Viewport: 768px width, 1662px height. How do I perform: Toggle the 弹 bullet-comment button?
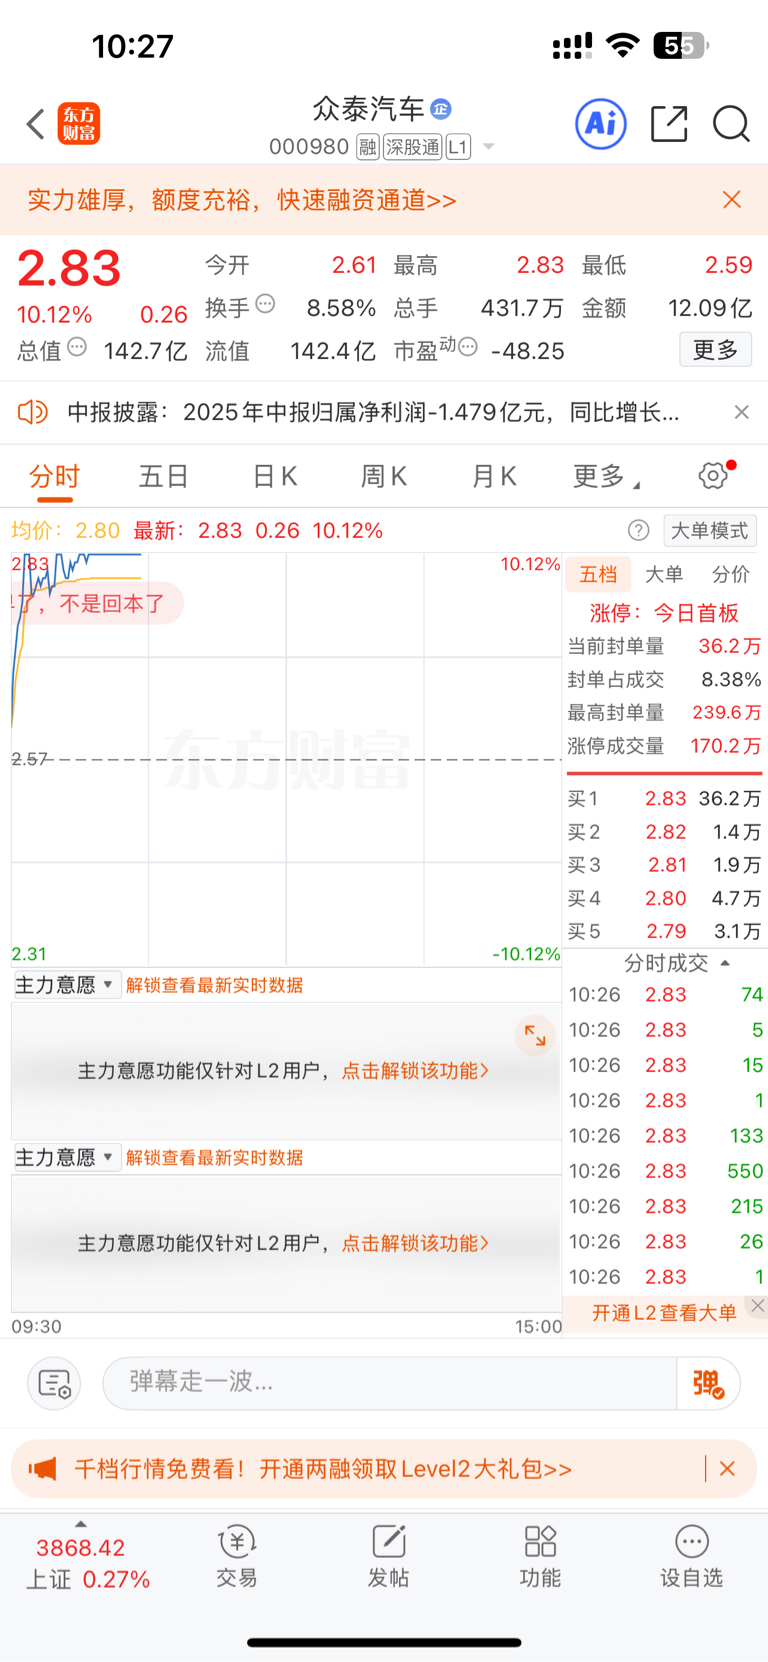pos(708,1383)
